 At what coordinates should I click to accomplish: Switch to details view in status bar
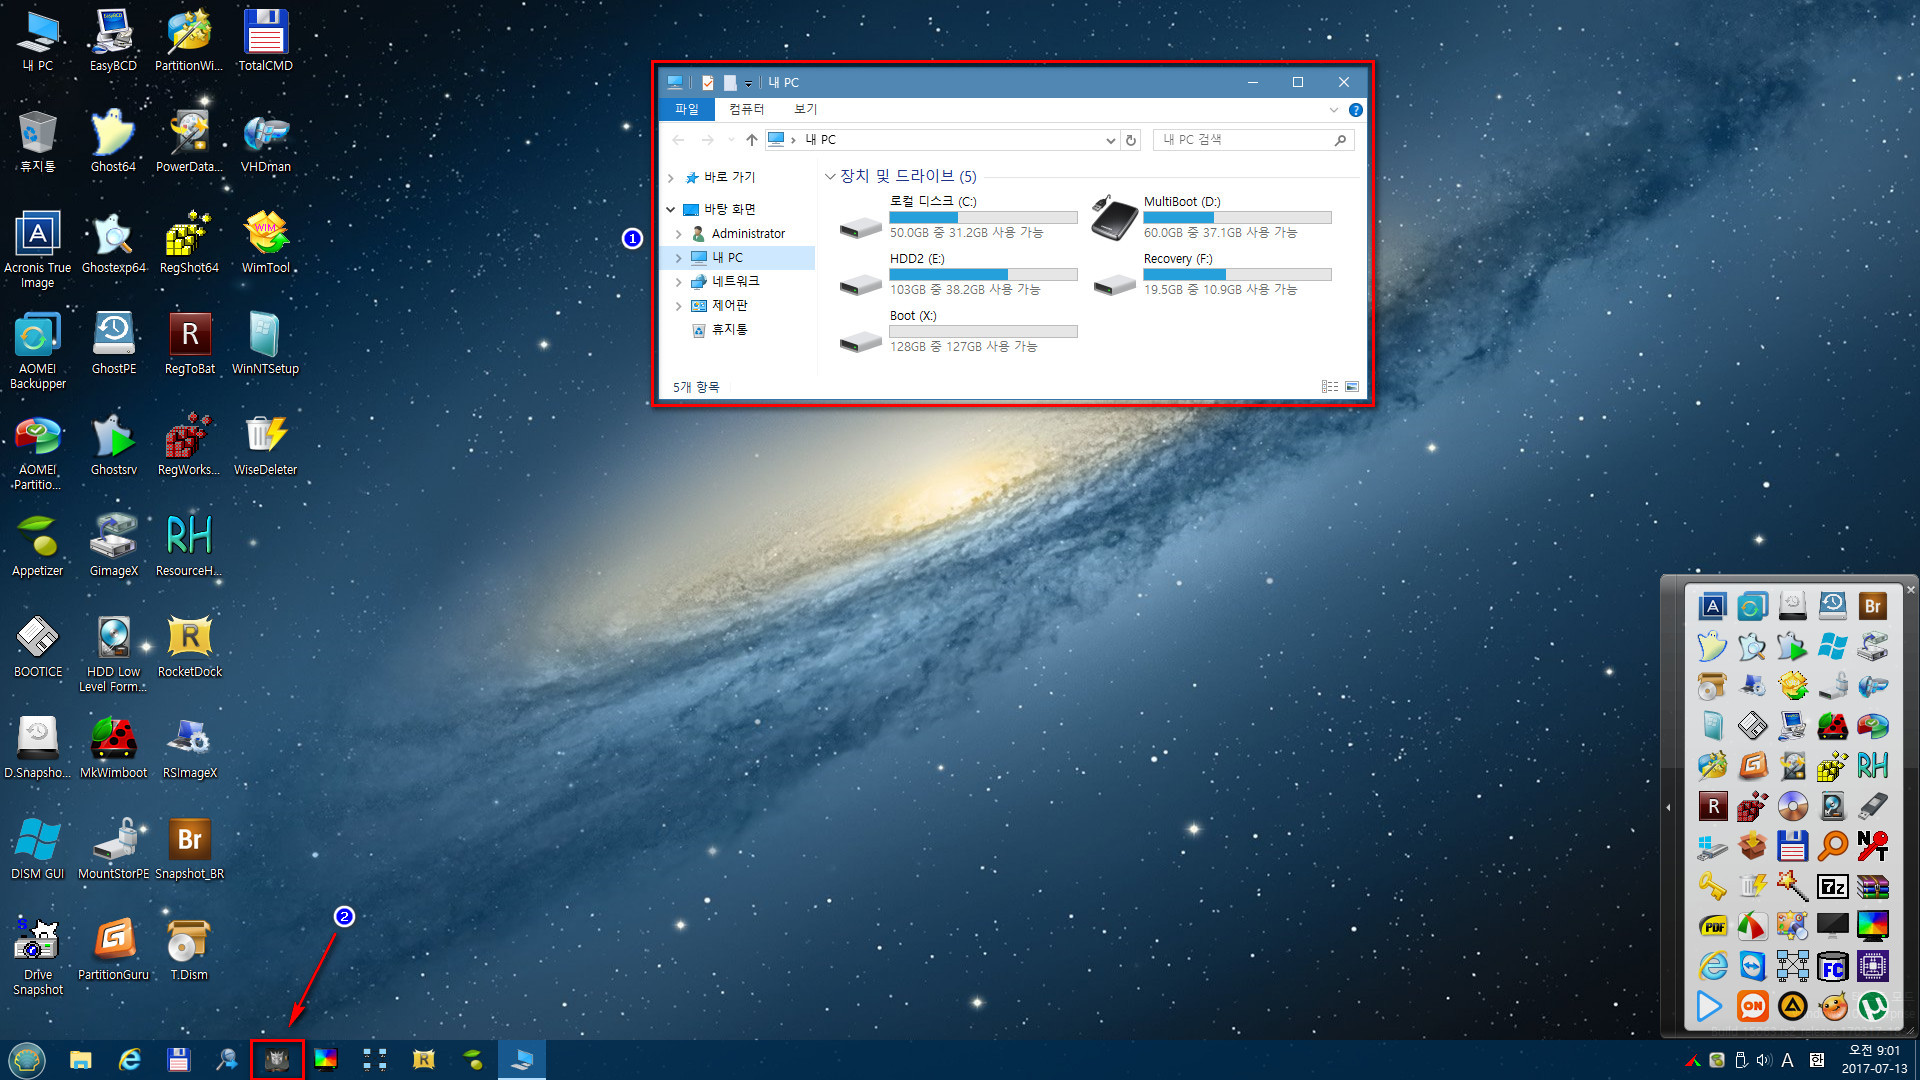1329,387
